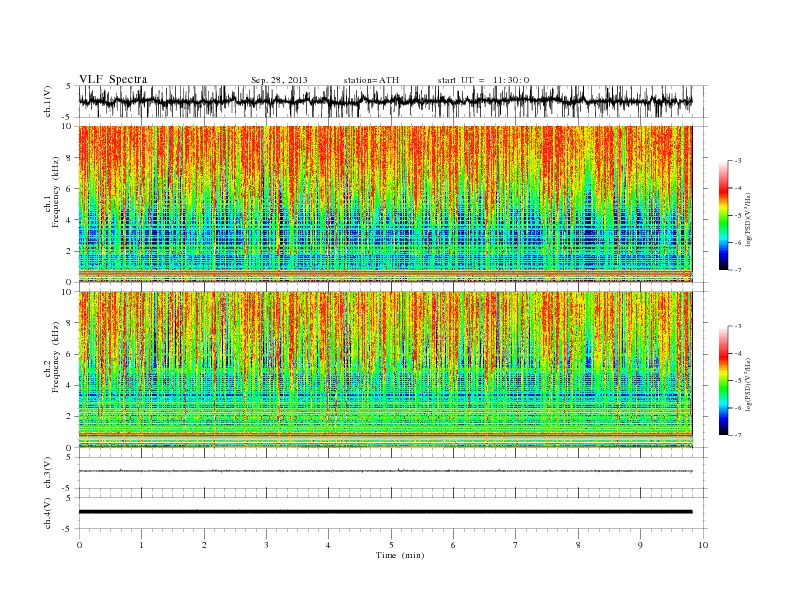The image size is (792, 612).
Task: Click the ch.1 voltage waveform trace
Action: click(385, 101)
